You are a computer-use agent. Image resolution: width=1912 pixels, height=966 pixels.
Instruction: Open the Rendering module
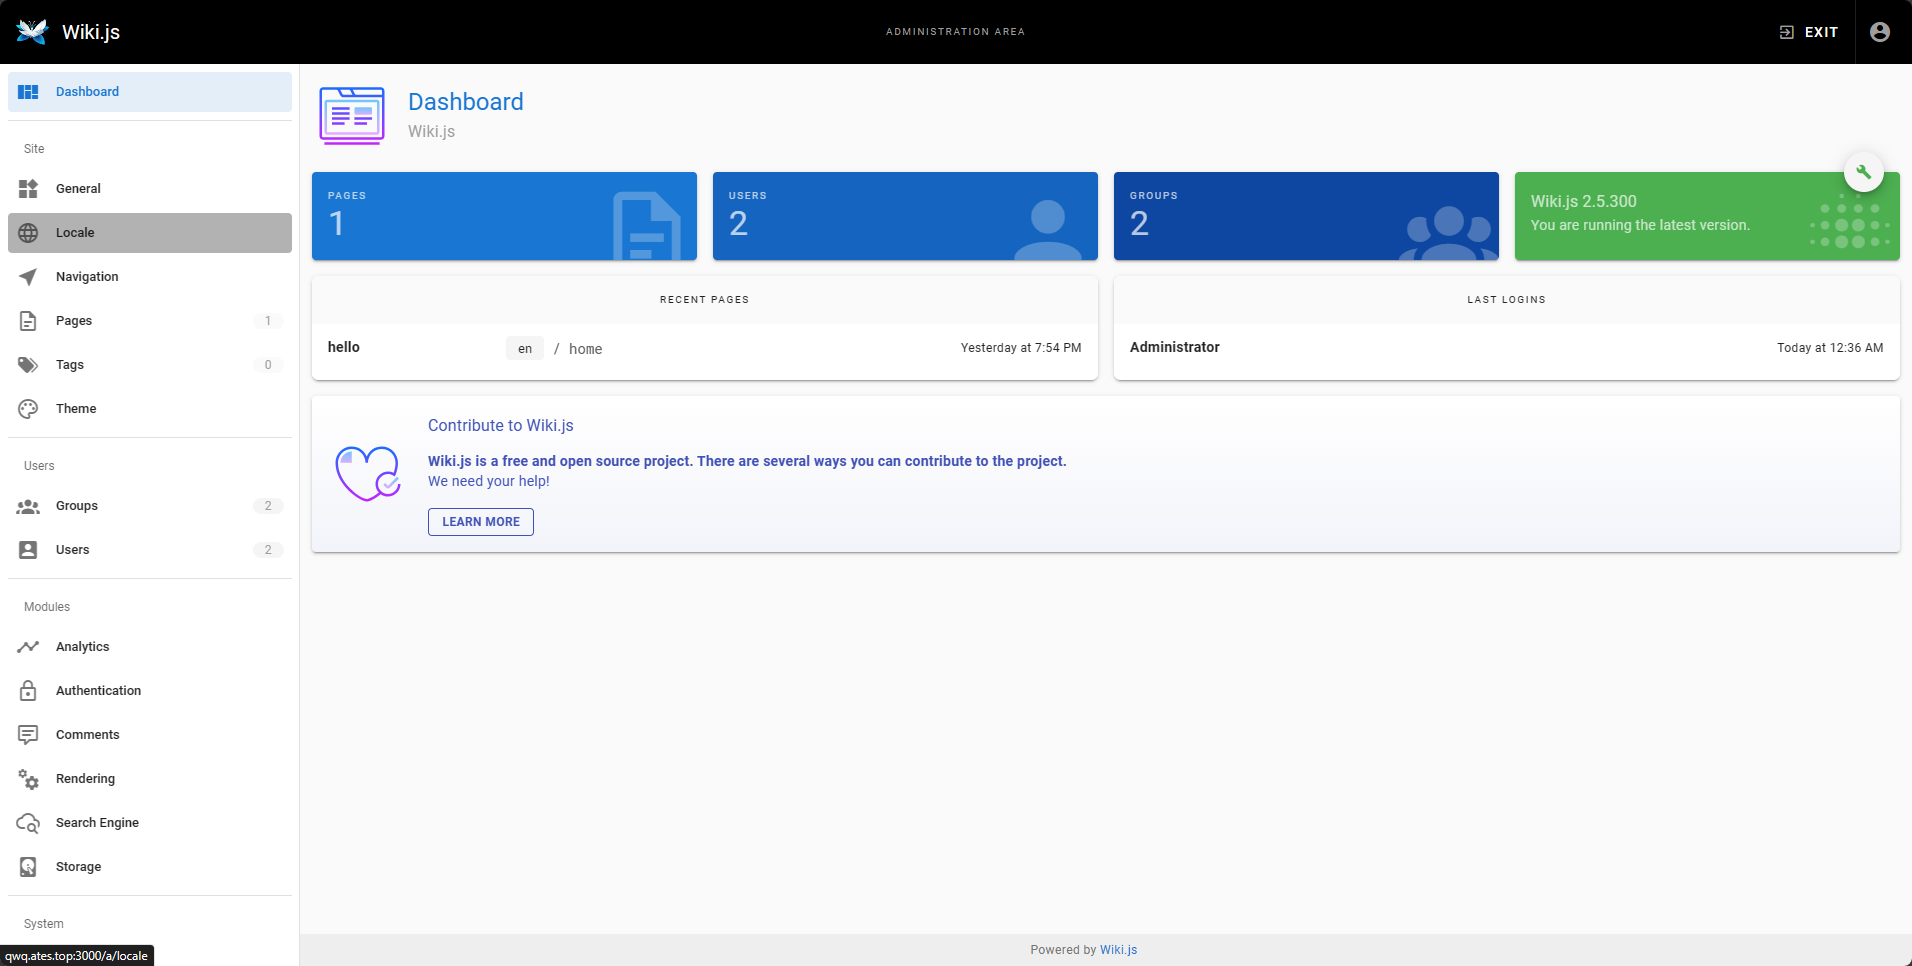(x=150, y=779)
